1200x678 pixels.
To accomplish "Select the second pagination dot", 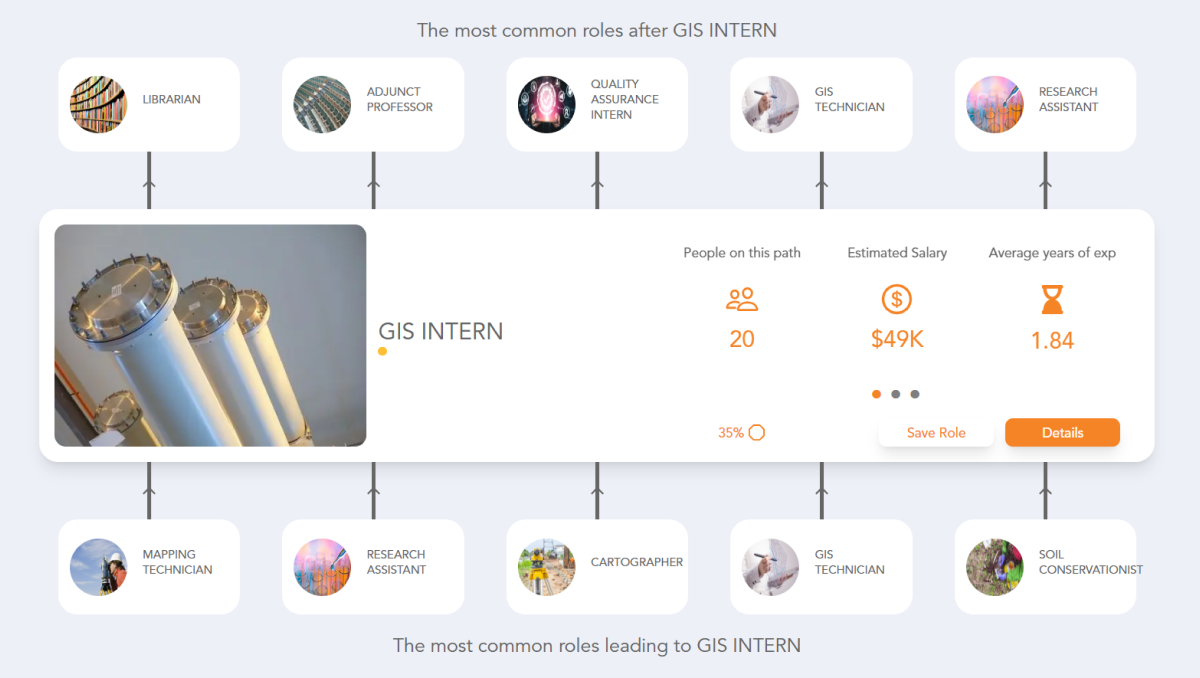I will [x=896, y=394].
